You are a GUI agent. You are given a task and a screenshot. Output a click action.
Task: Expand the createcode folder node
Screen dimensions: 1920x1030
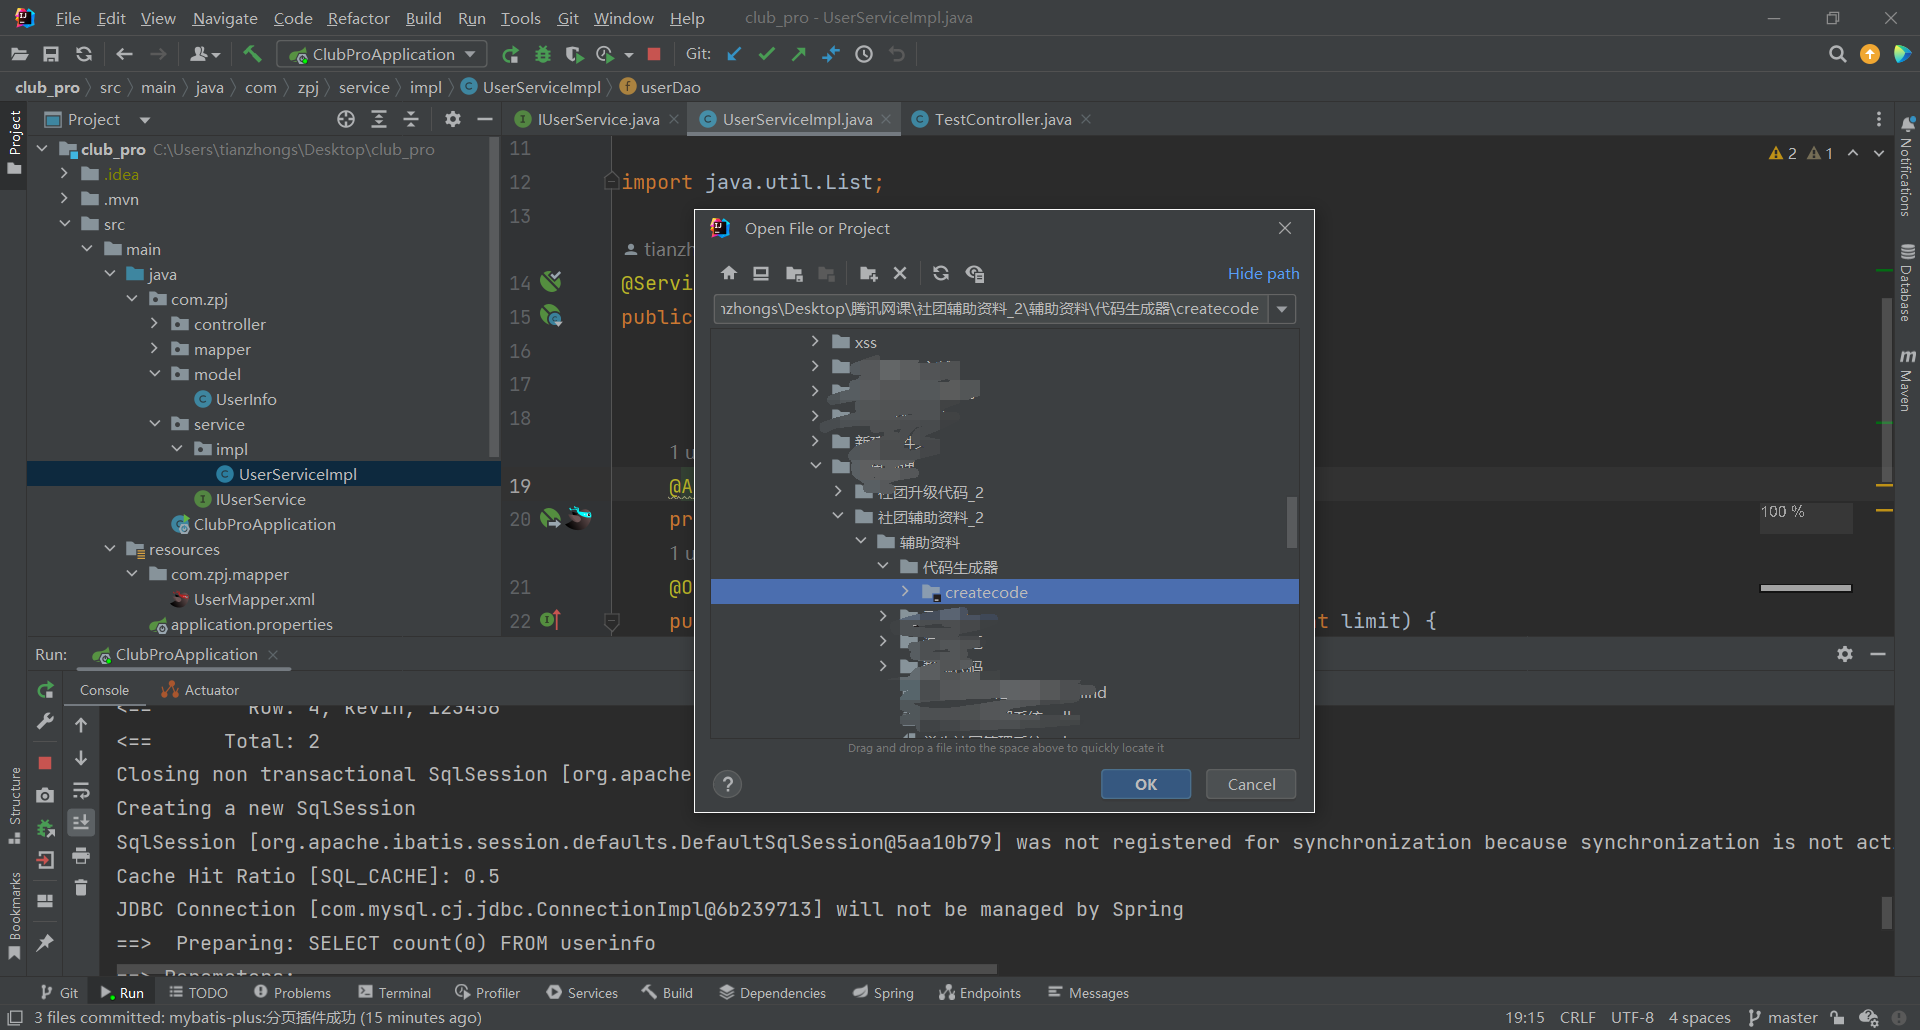(905, 592)
